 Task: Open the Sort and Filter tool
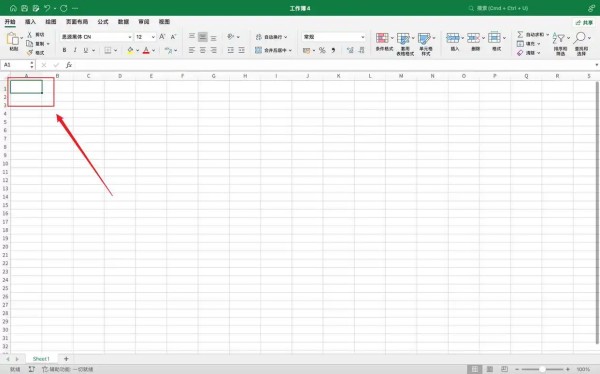[559, 38]
